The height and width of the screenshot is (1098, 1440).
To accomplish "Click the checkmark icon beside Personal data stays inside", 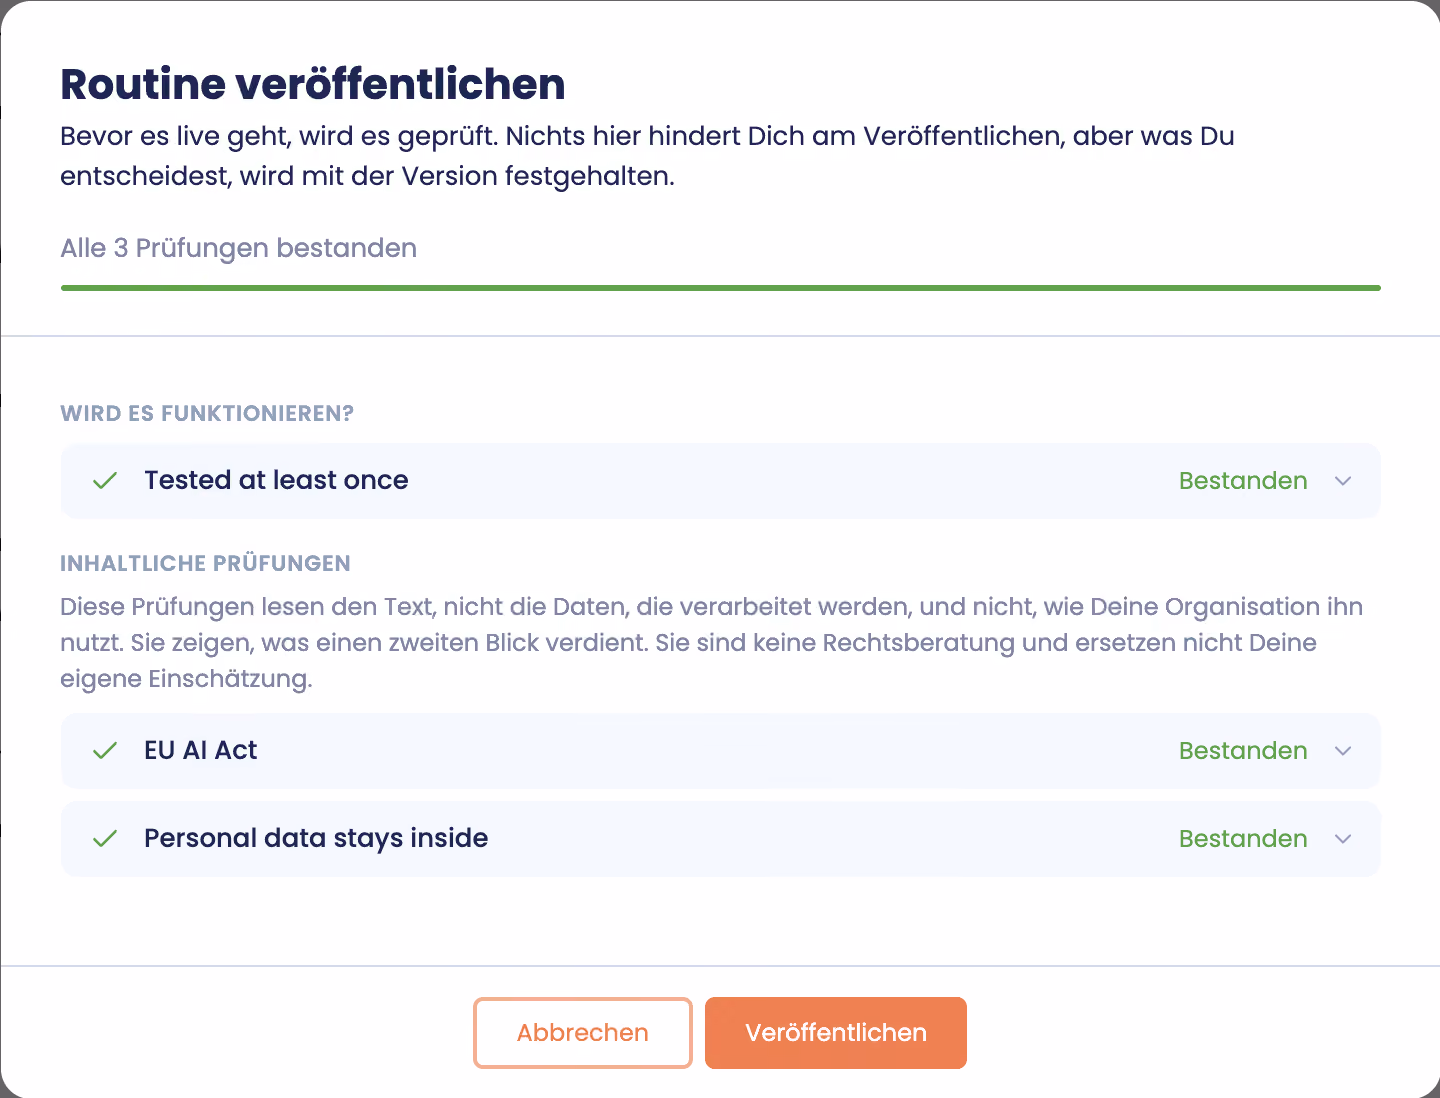I will [x=105, y=839].
